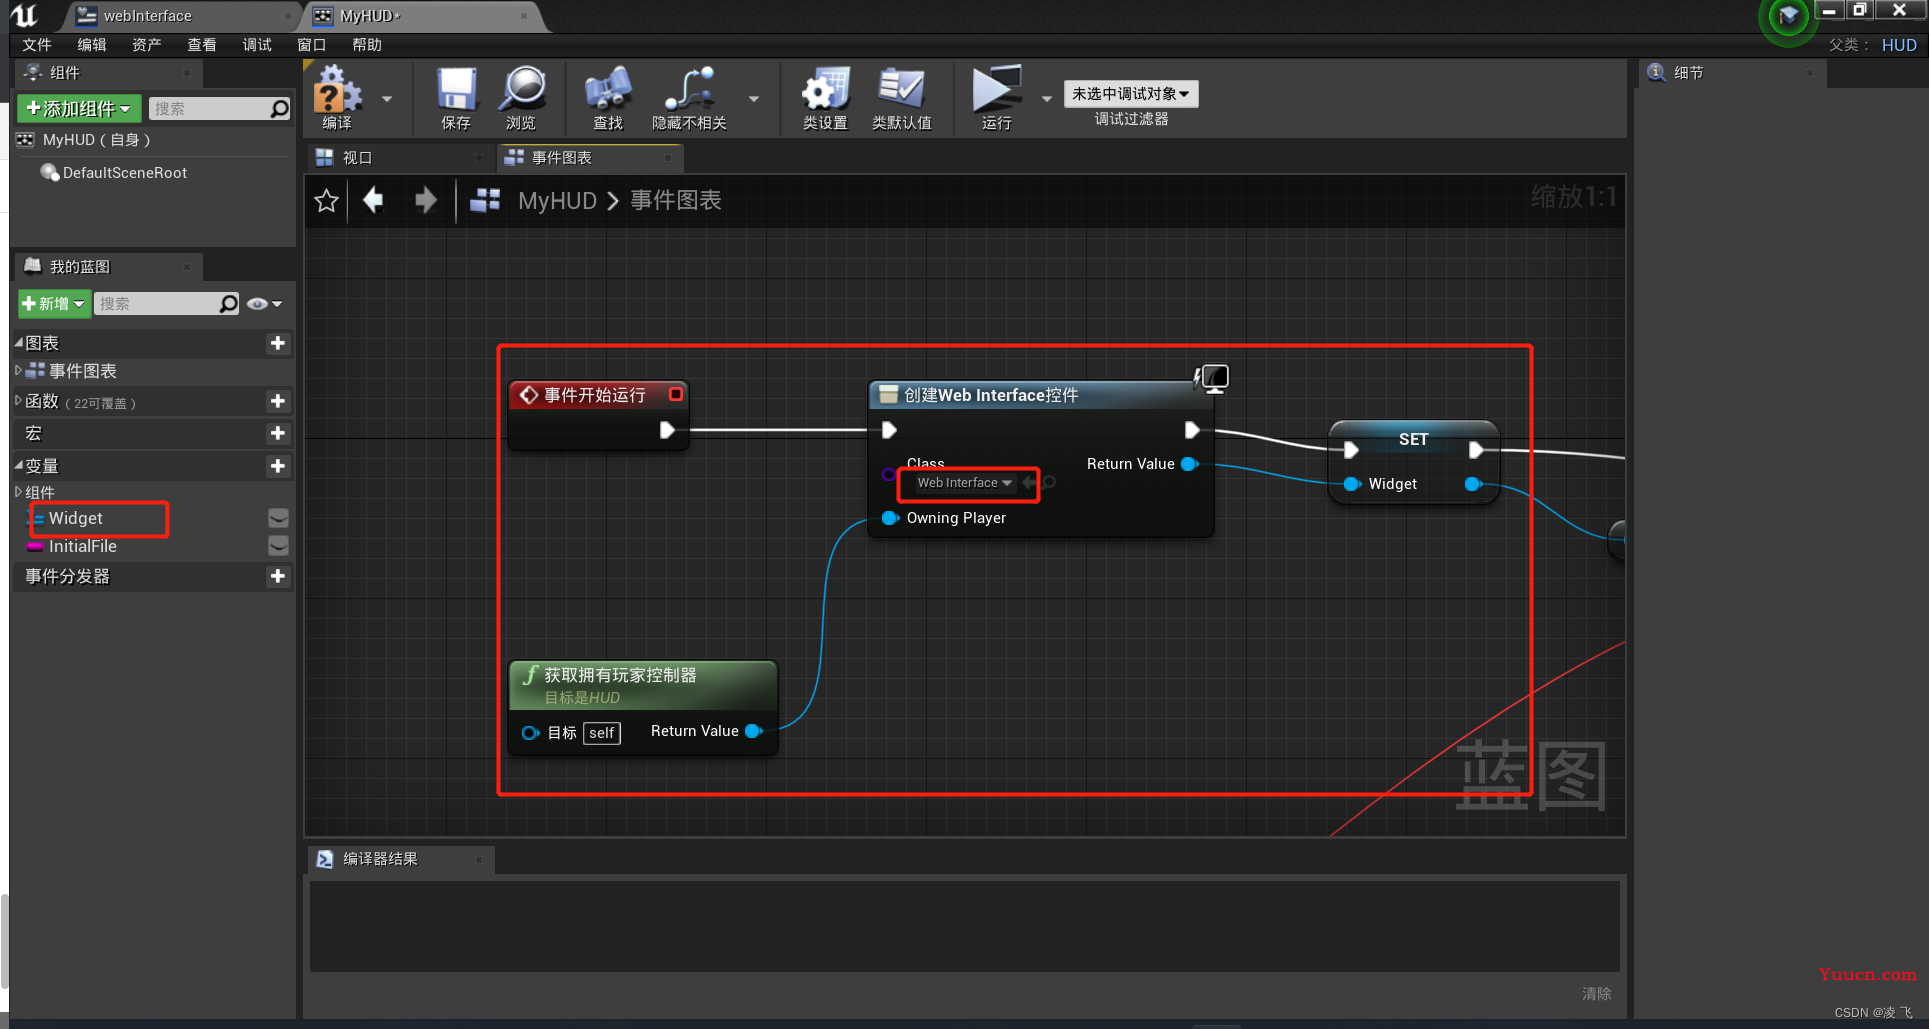Click the green tutorial graduation cap icon

click(x=1788, y=17)
